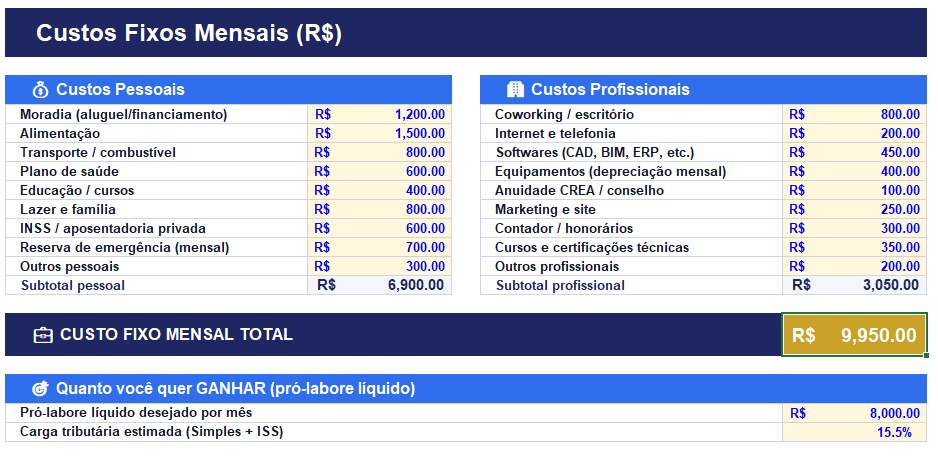
Task: Select the Outros pessoais value cell 300.00
Action: coord(380,266)
